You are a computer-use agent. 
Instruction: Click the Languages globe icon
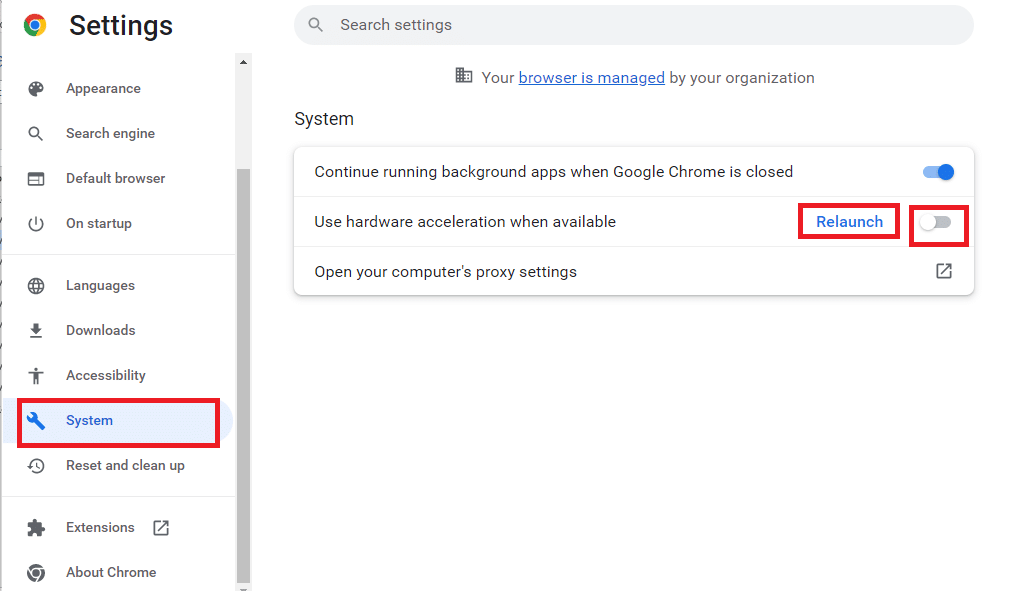pyautogui.click(x=36, y=286)
